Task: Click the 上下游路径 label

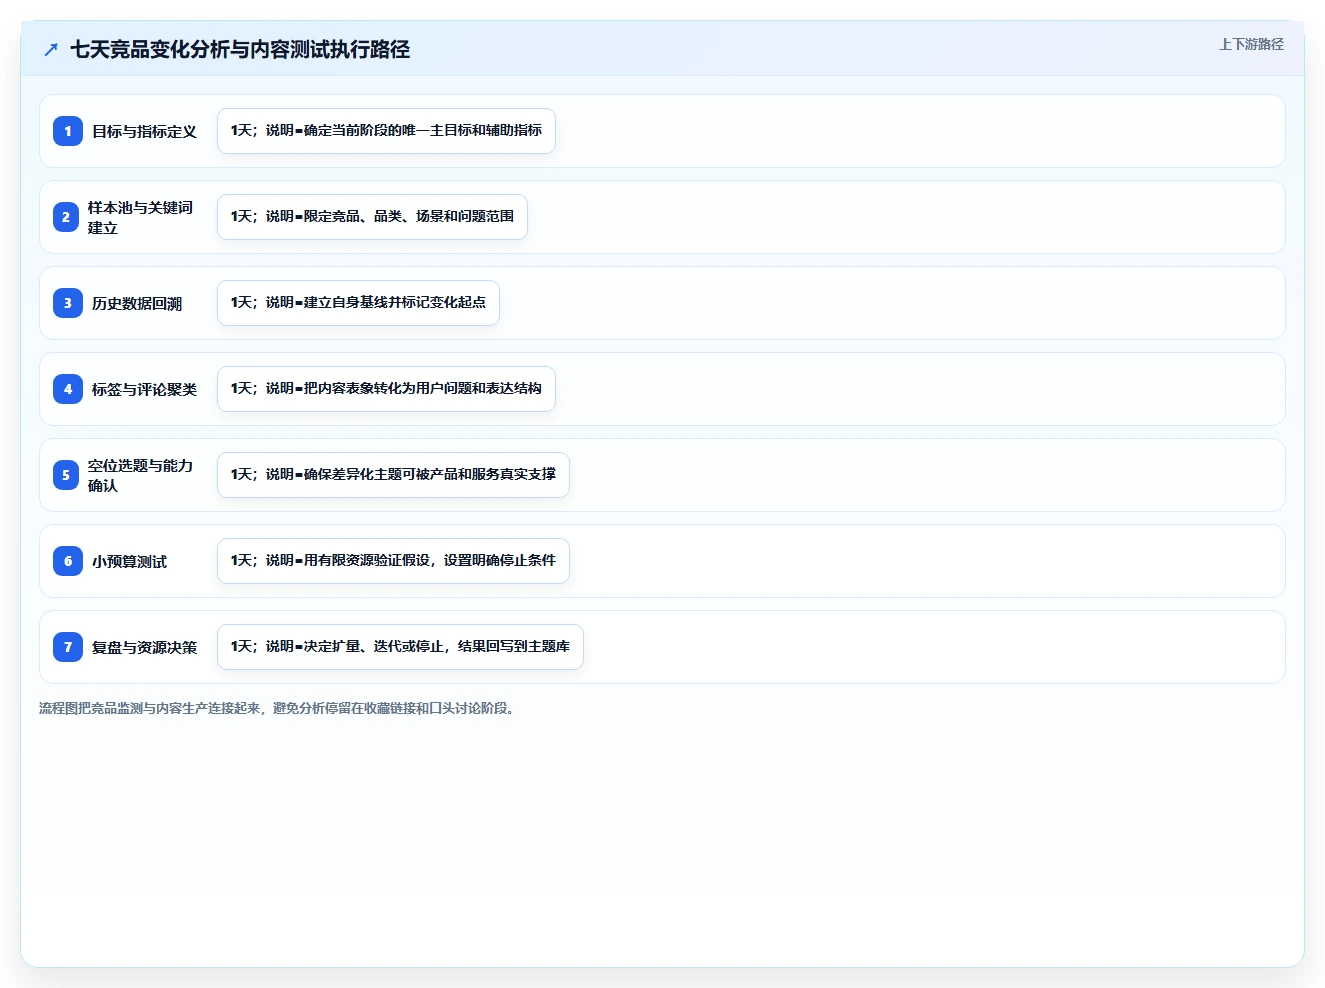Action: tap(1251, 44)
